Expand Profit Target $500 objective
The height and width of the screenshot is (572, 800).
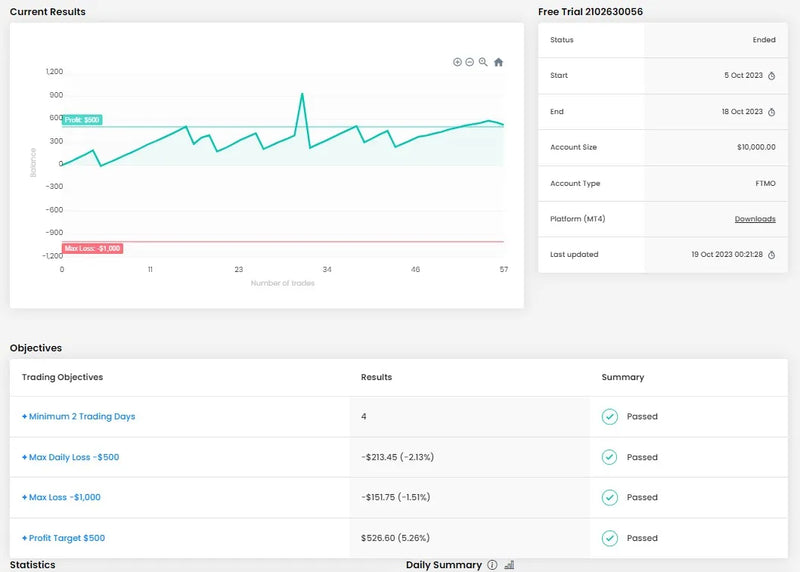(63, 538)
